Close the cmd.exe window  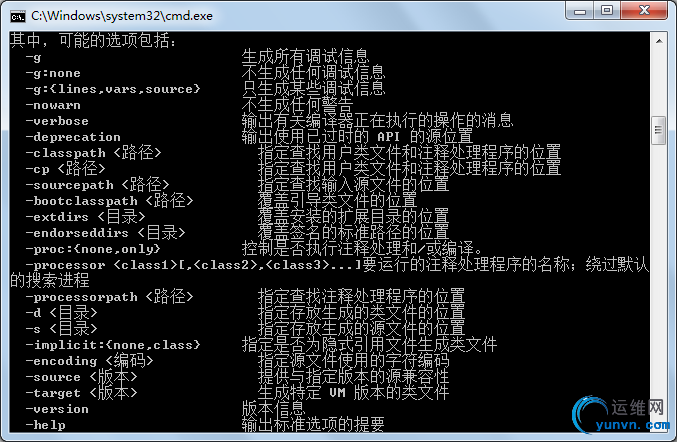[644, 10]
